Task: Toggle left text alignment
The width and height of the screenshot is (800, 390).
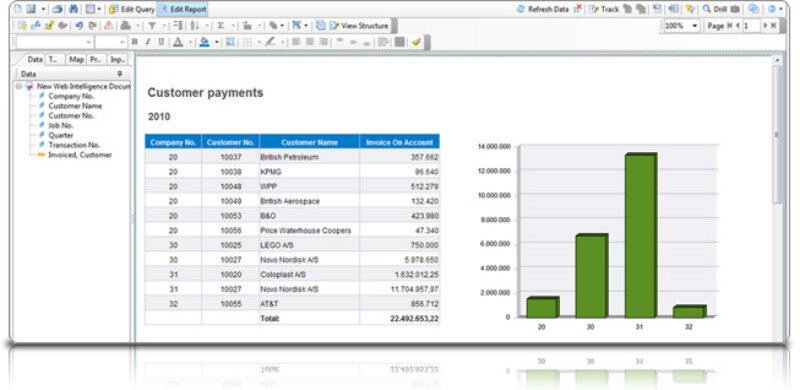Action: pos(296,42)
